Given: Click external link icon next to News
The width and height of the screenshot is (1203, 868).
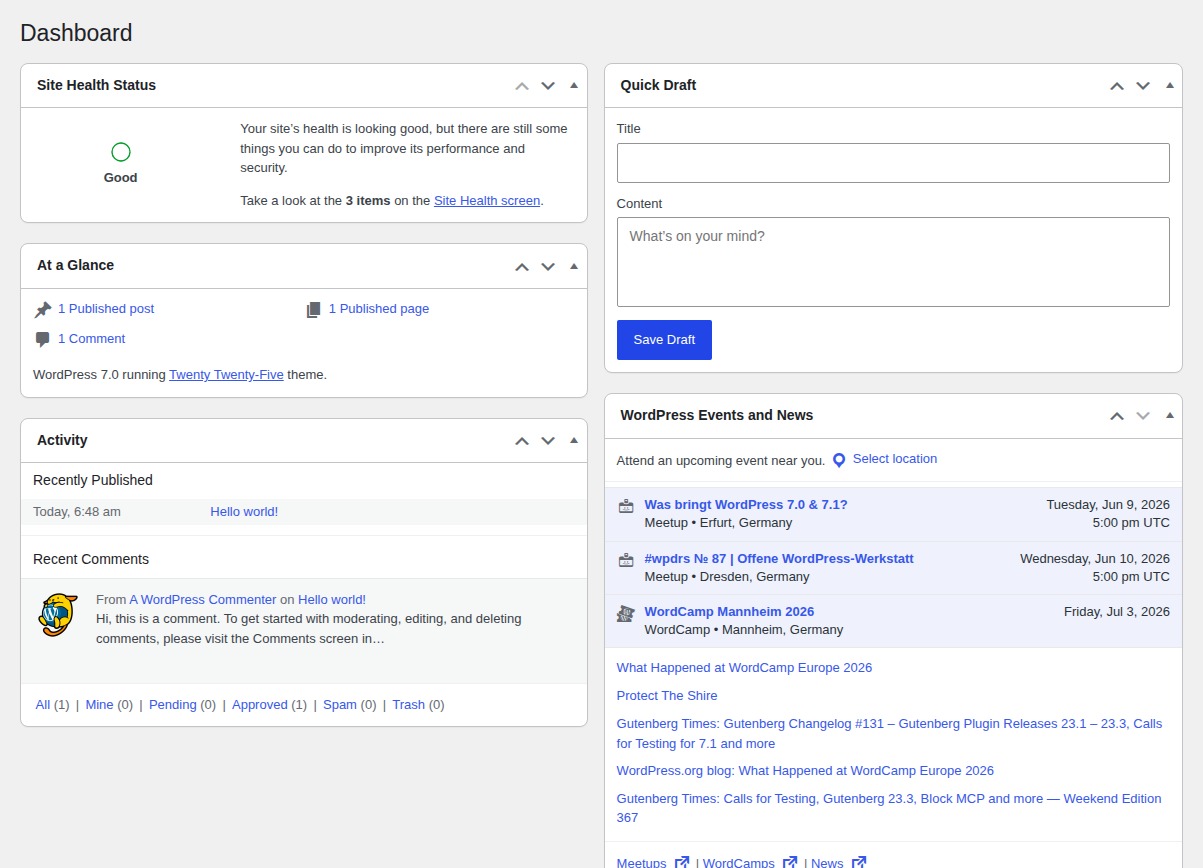Looking at the screenshot, I should point(858,862).
